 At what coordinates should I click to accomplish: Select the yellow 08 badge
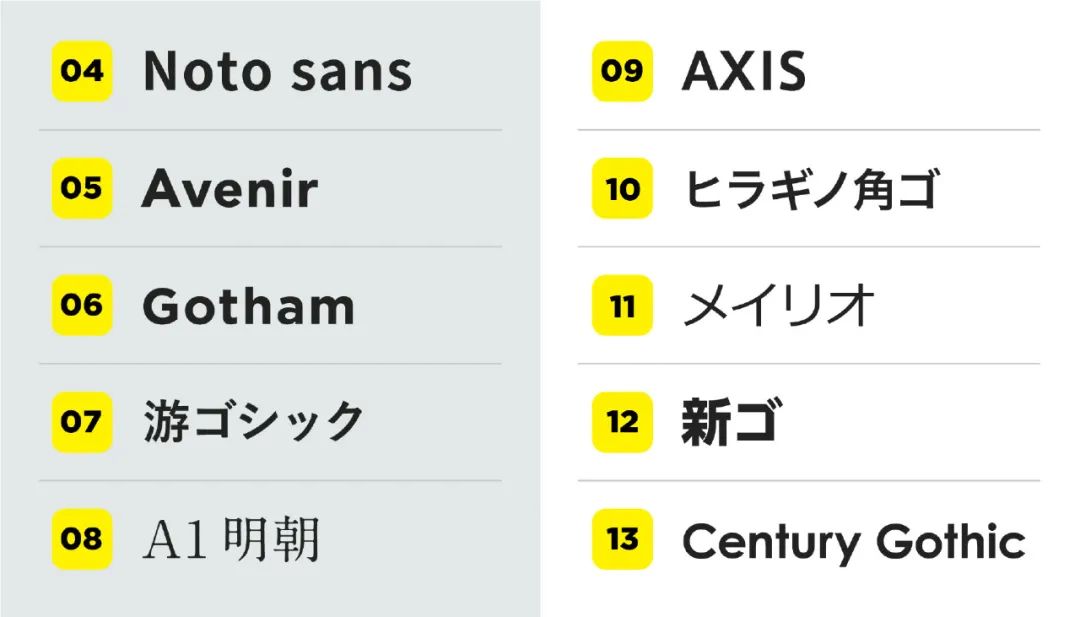pos(82,539)
